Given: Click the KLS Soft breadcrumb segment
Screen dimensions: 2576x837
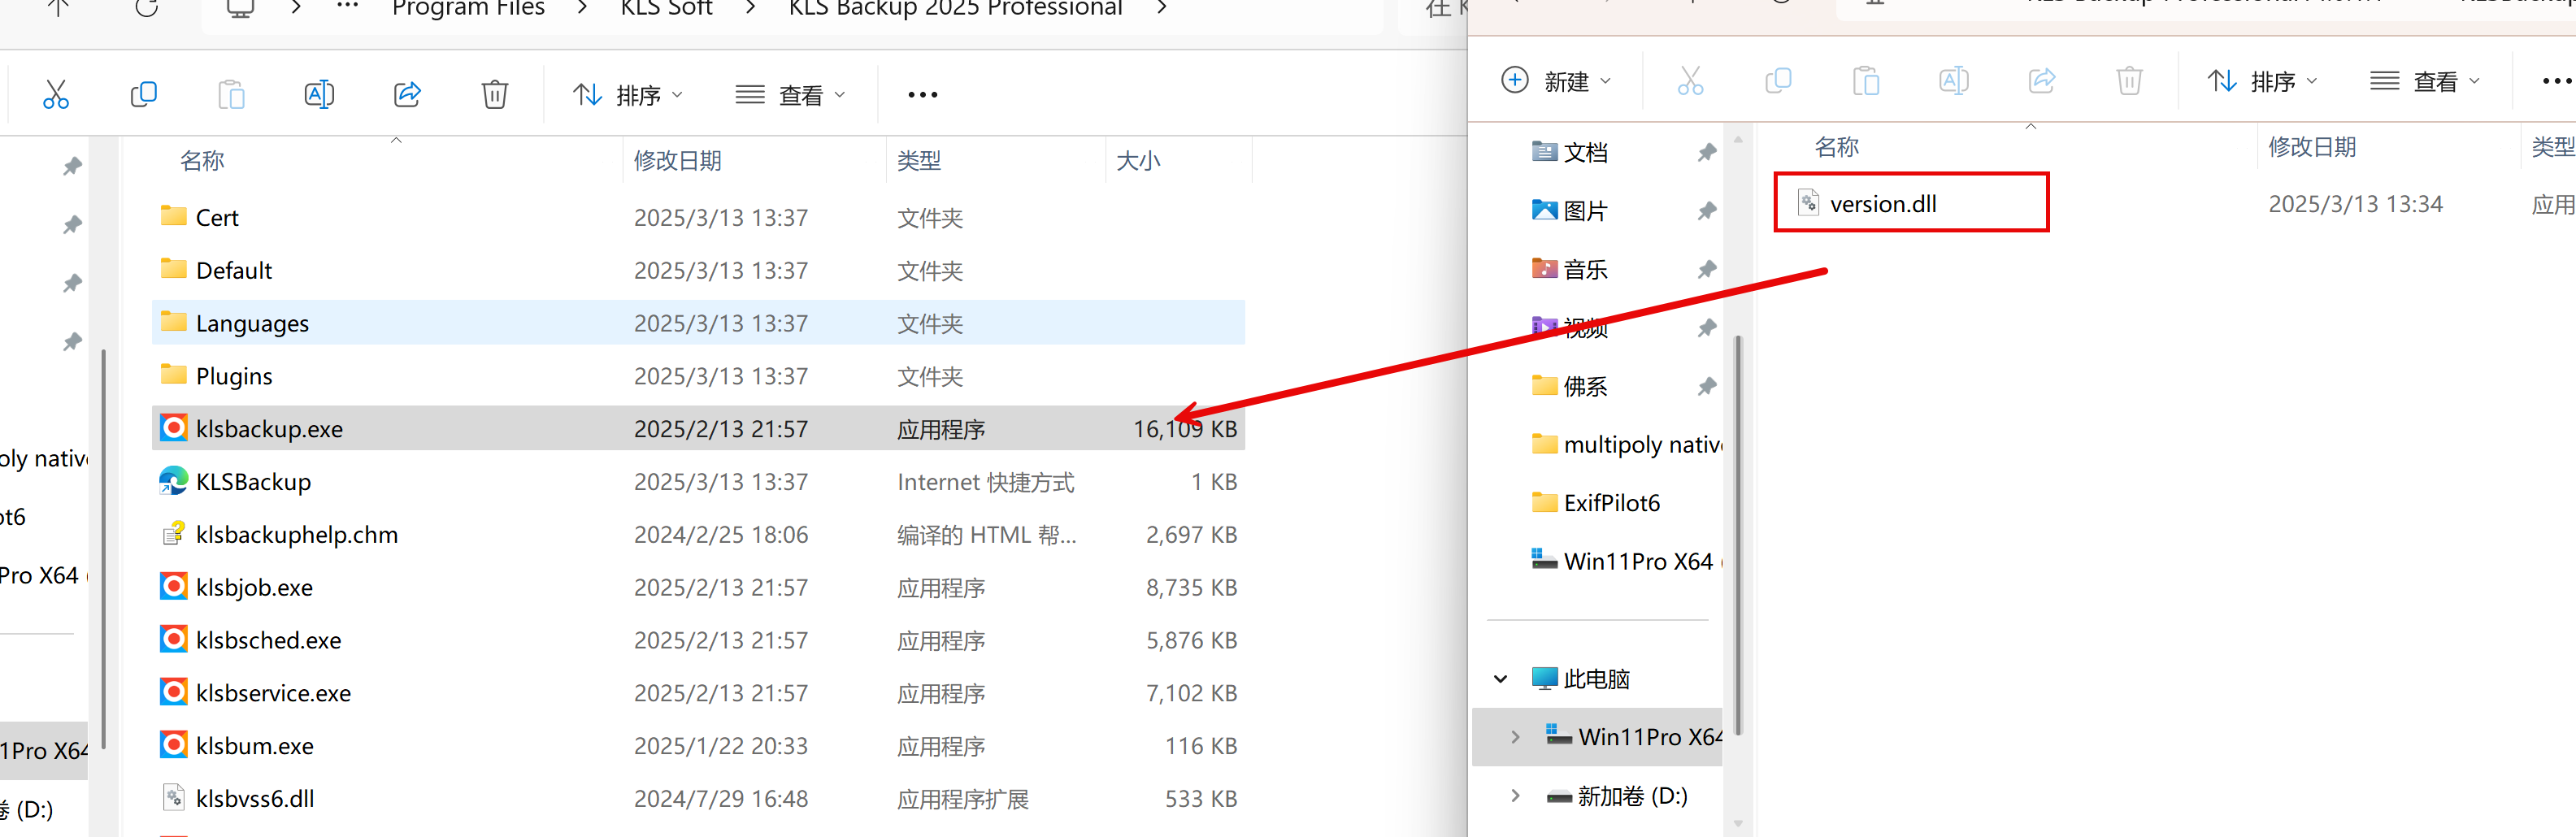Looking at the screenshot, I should tap(666, 9).
